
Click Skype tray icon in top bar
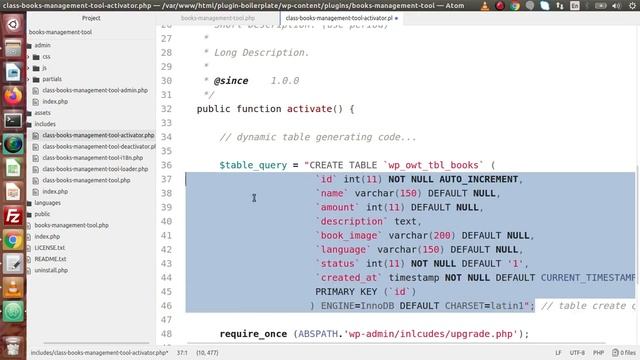tap(545, 6)
